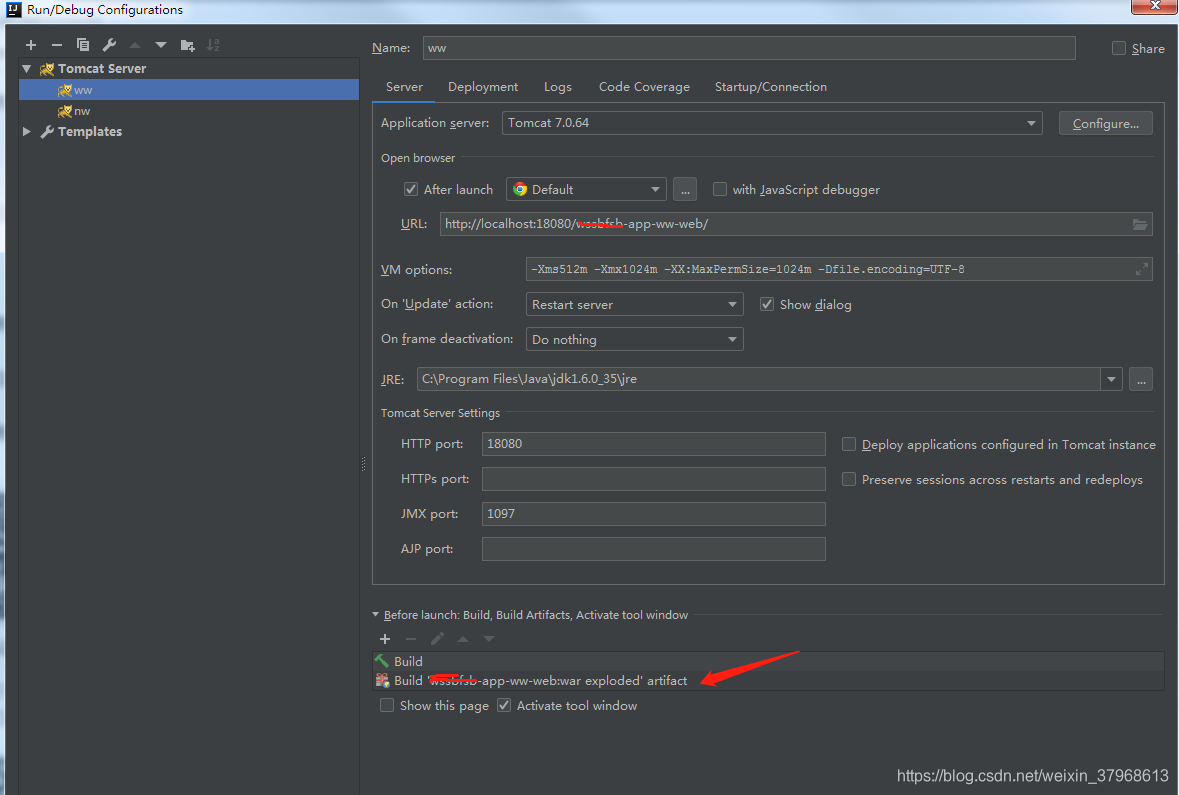This screenshot has height=795, width=1179.
Task: Expand the Templates tree node
Action: [x=25, y=131]
